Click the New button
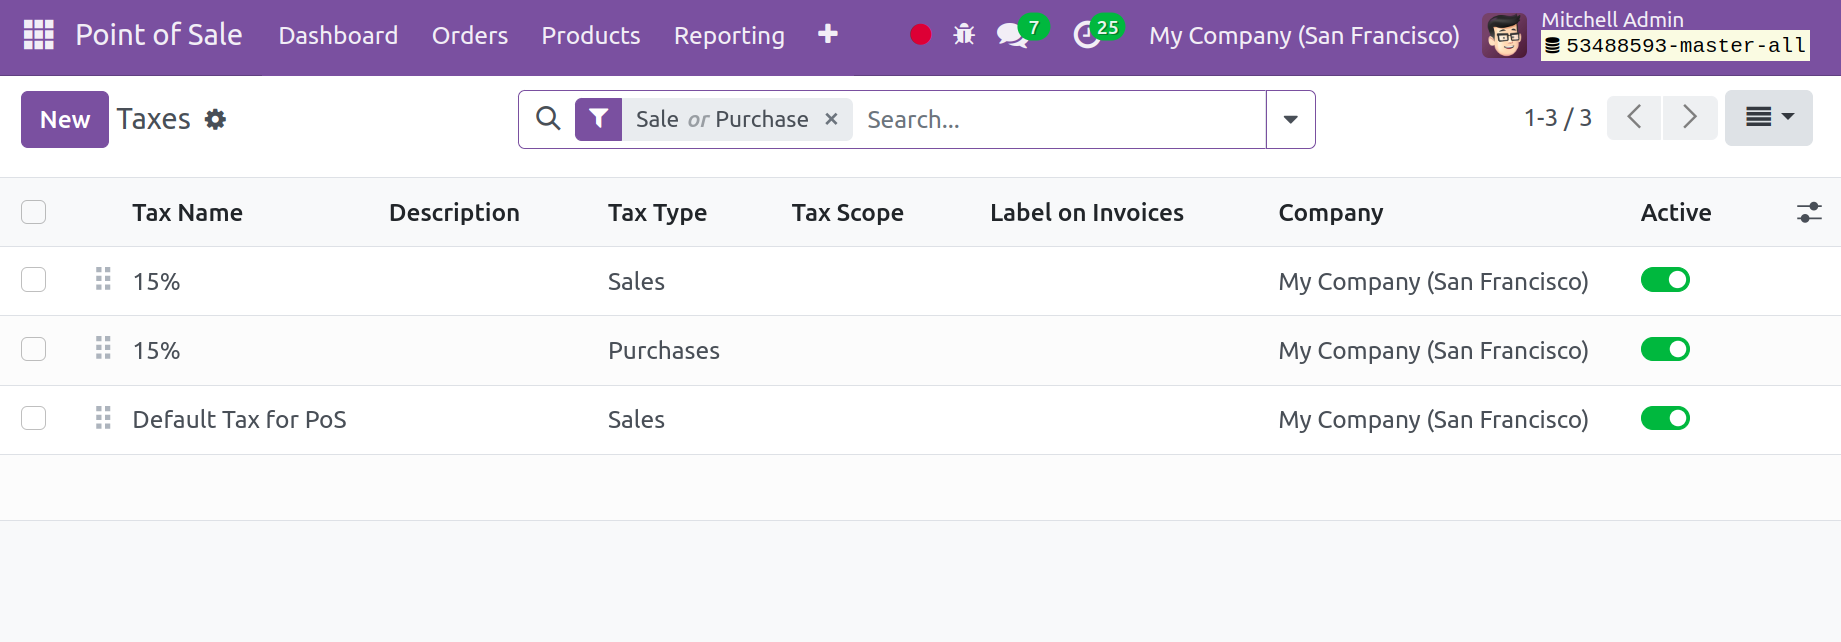Screen dimensions: 1841x642 point(65,120)
